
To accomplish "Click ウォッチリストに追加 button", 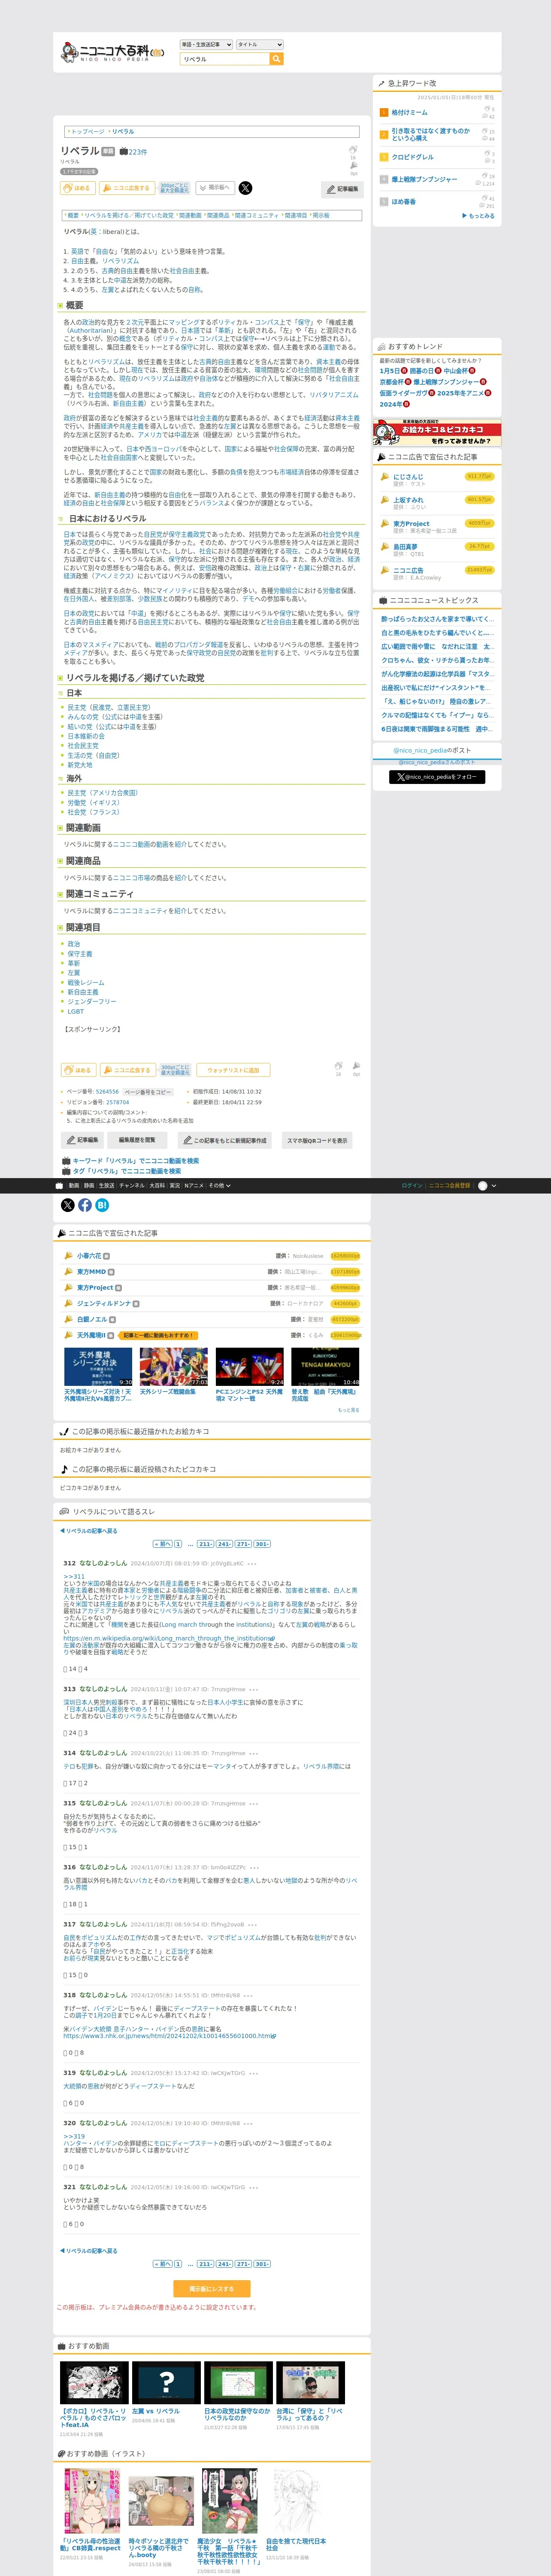I will 233,1070.
